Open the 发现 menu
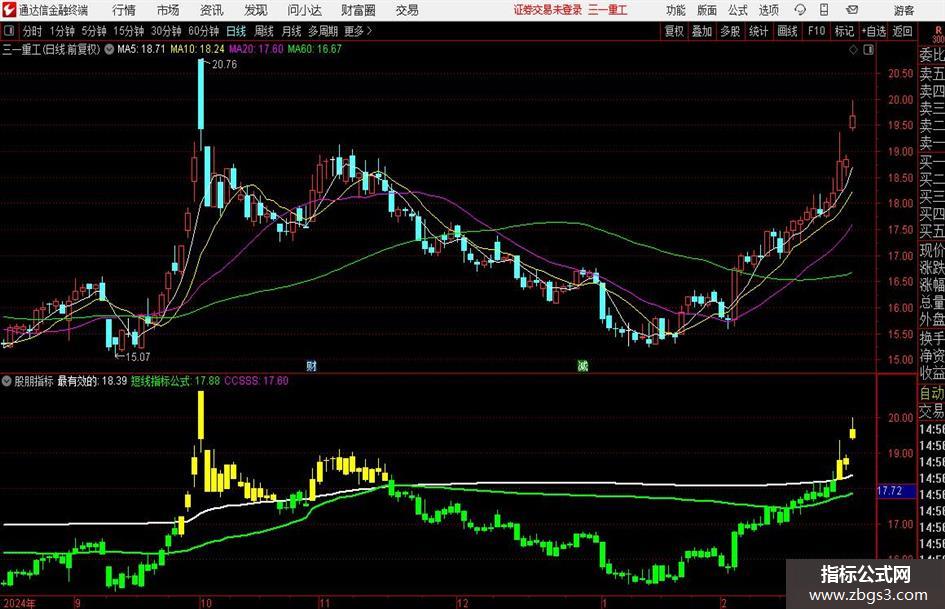This screenshot has height=609, width=945. [x=256, y=10]
